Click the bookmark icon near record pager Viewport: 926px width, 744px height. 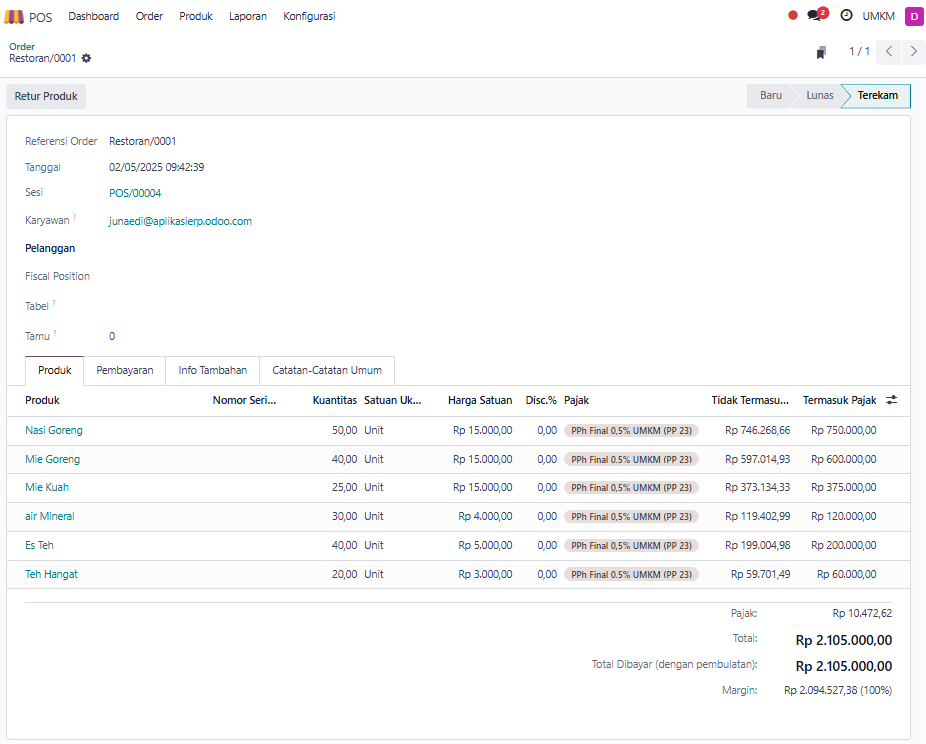click(x=821, y=53)
